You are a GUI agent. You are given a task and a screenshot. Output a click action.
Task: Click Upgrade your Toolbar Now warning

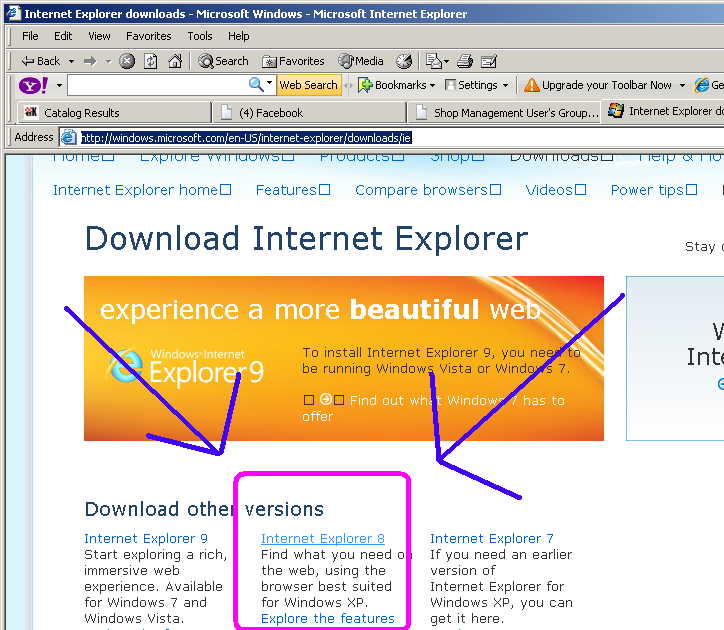click(597, 85)
